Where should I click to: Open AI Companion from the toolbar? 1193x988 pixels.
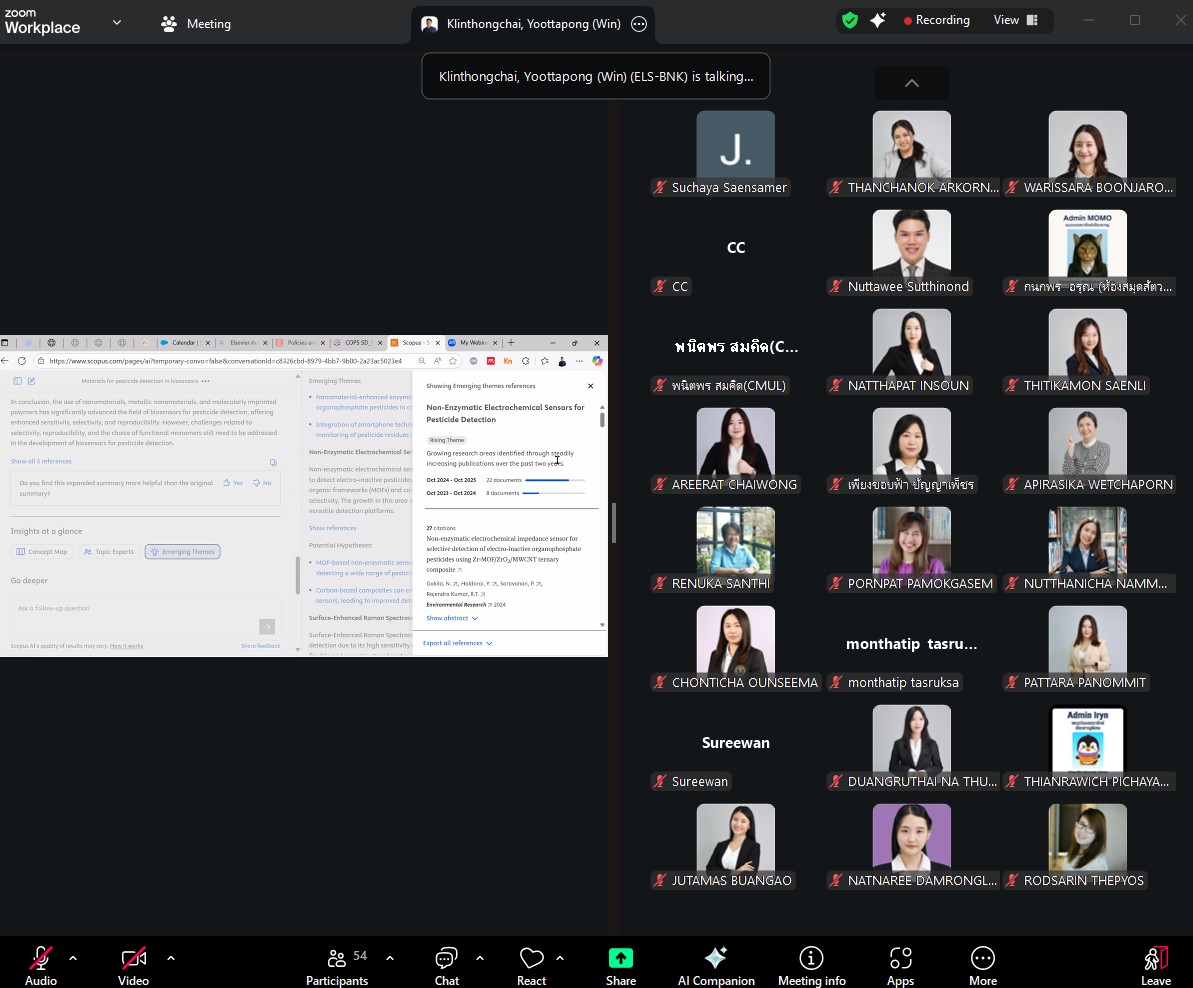[716, 965]
